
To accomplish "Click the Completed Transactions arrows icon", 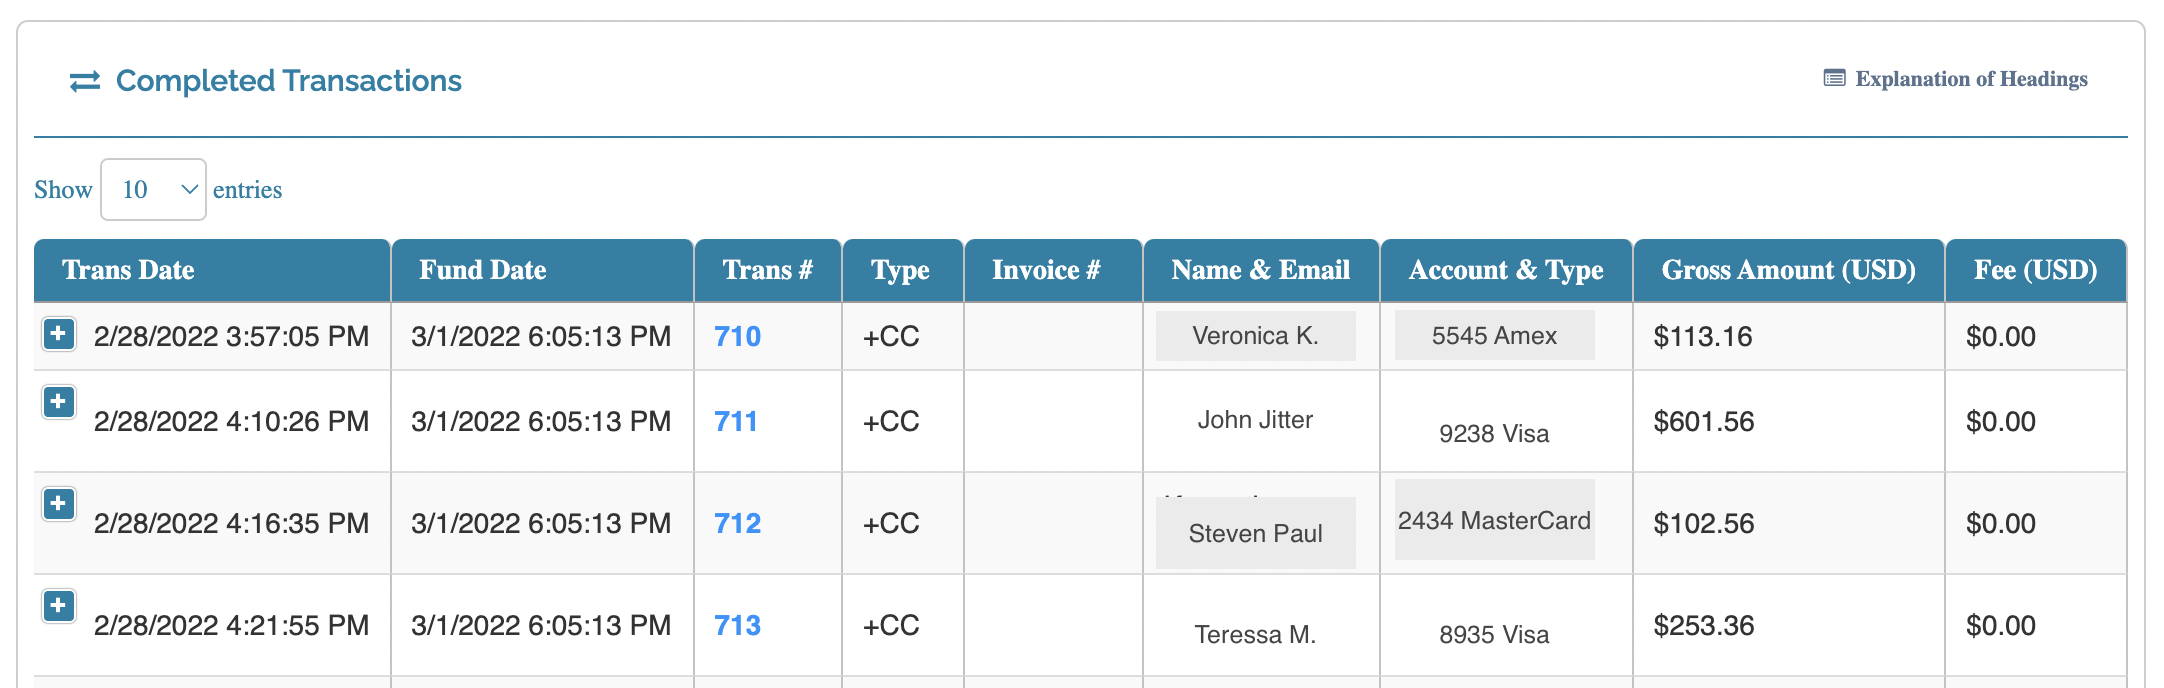I will point(85,81).
